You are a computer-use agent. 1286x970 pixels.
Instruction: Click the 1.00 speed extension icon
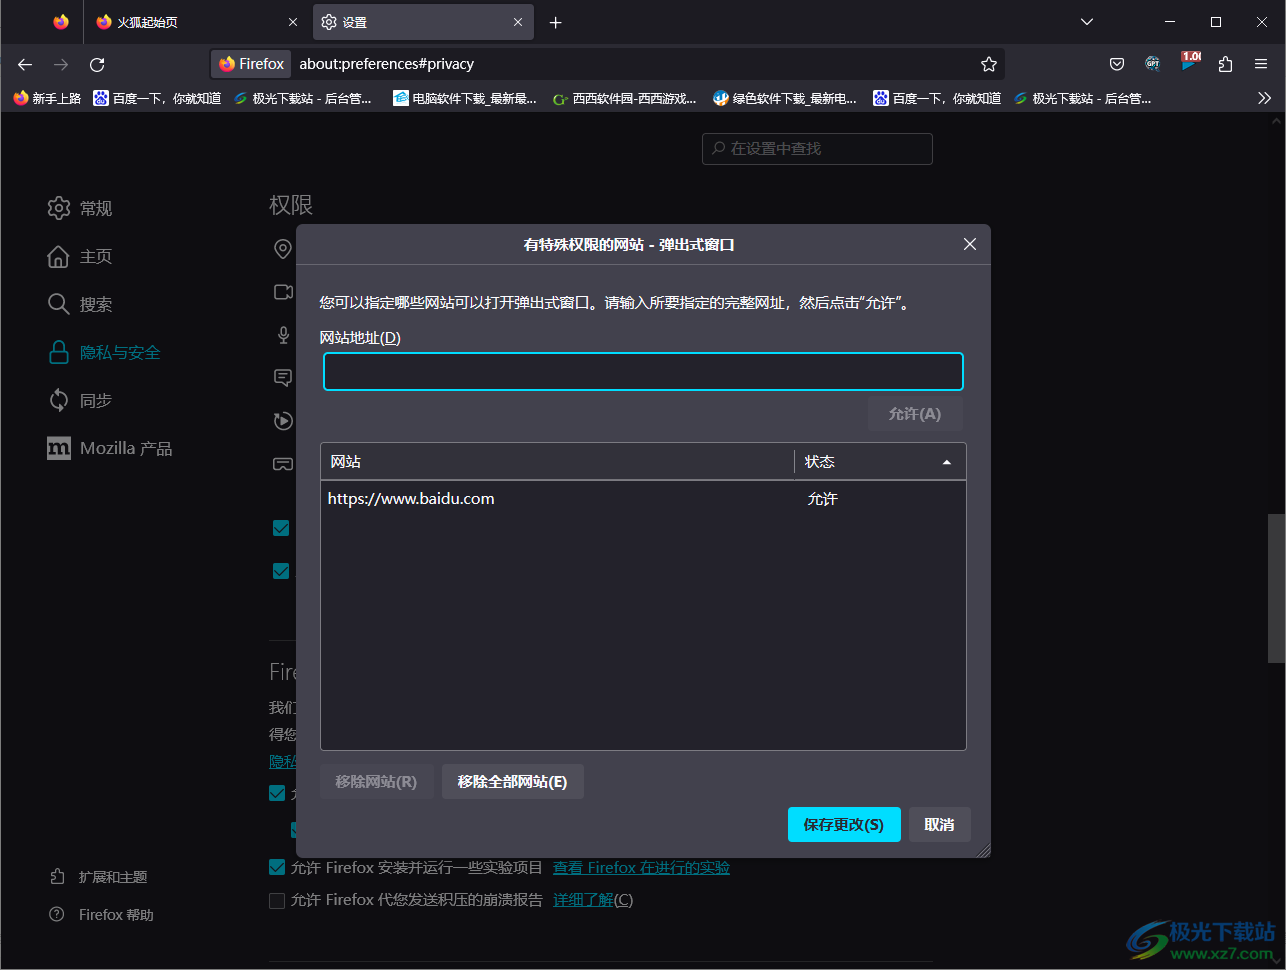pos(1189,62)
